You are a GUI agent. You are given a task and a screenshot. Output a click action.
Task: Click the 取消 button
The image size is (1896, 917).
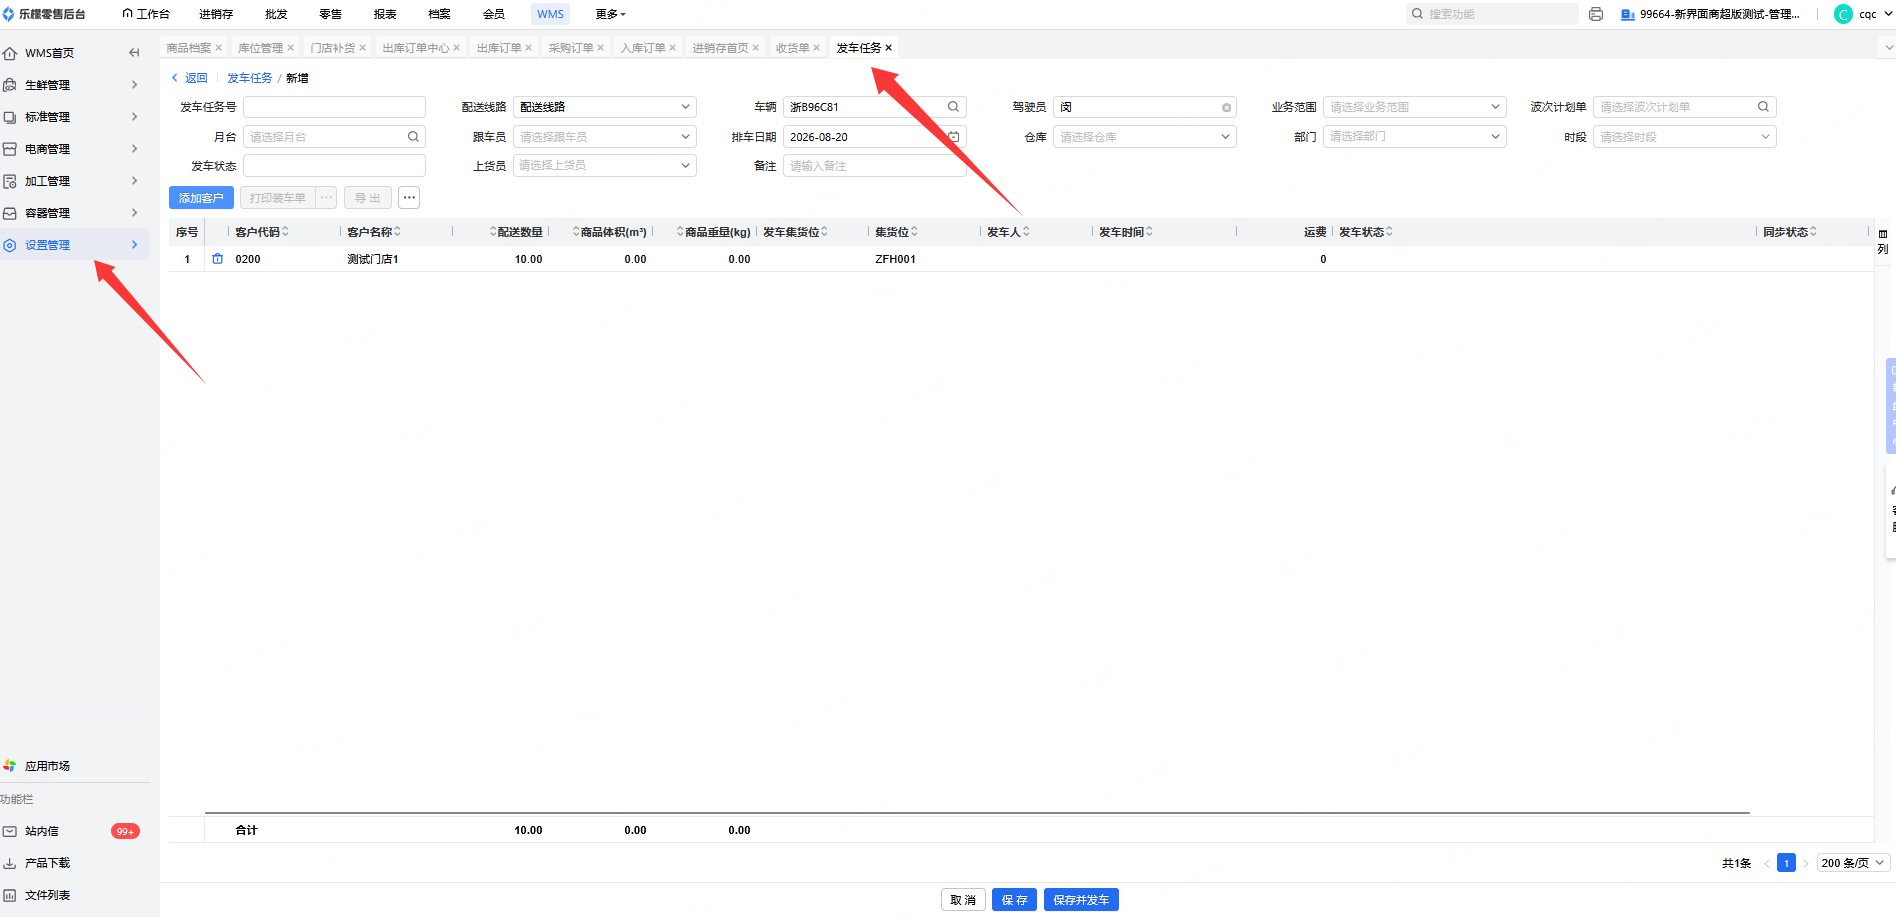point(963,900)
